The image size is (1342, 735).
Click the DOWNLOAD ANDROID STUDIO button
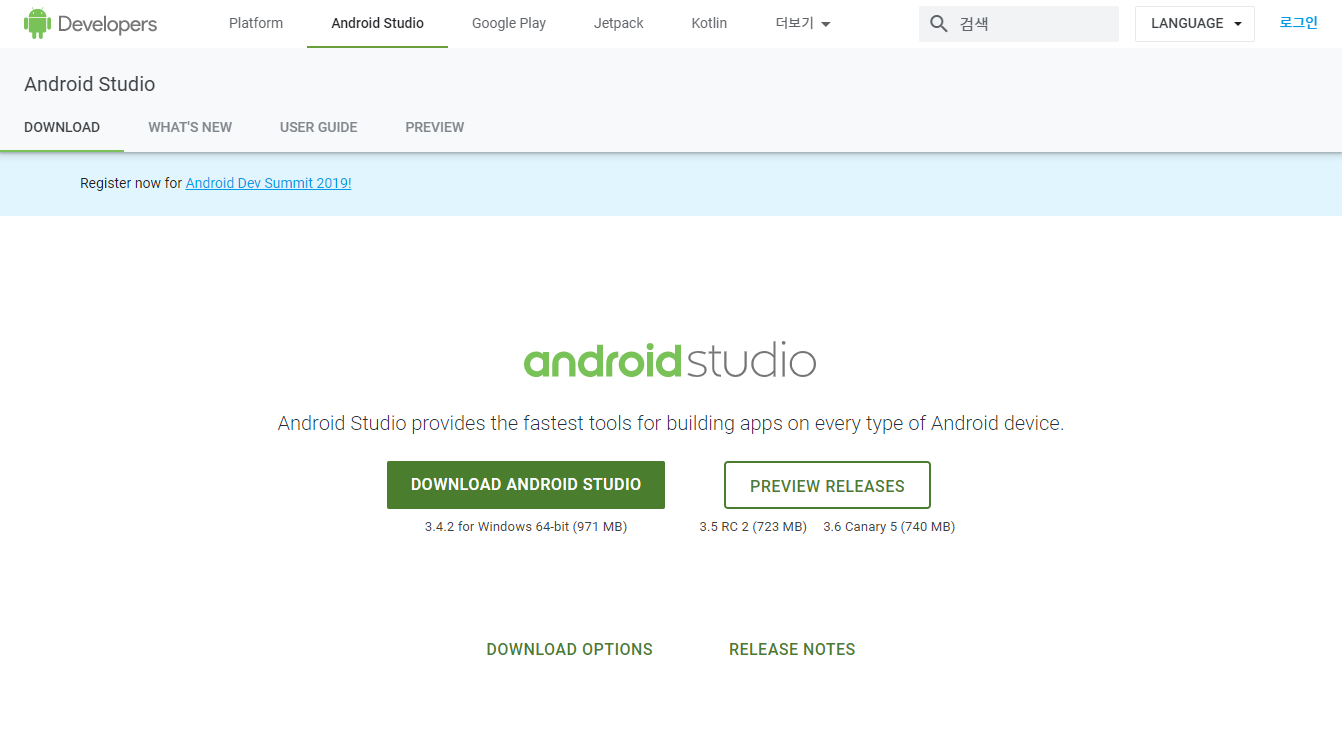pyautogui.click(x=526, y=485)
